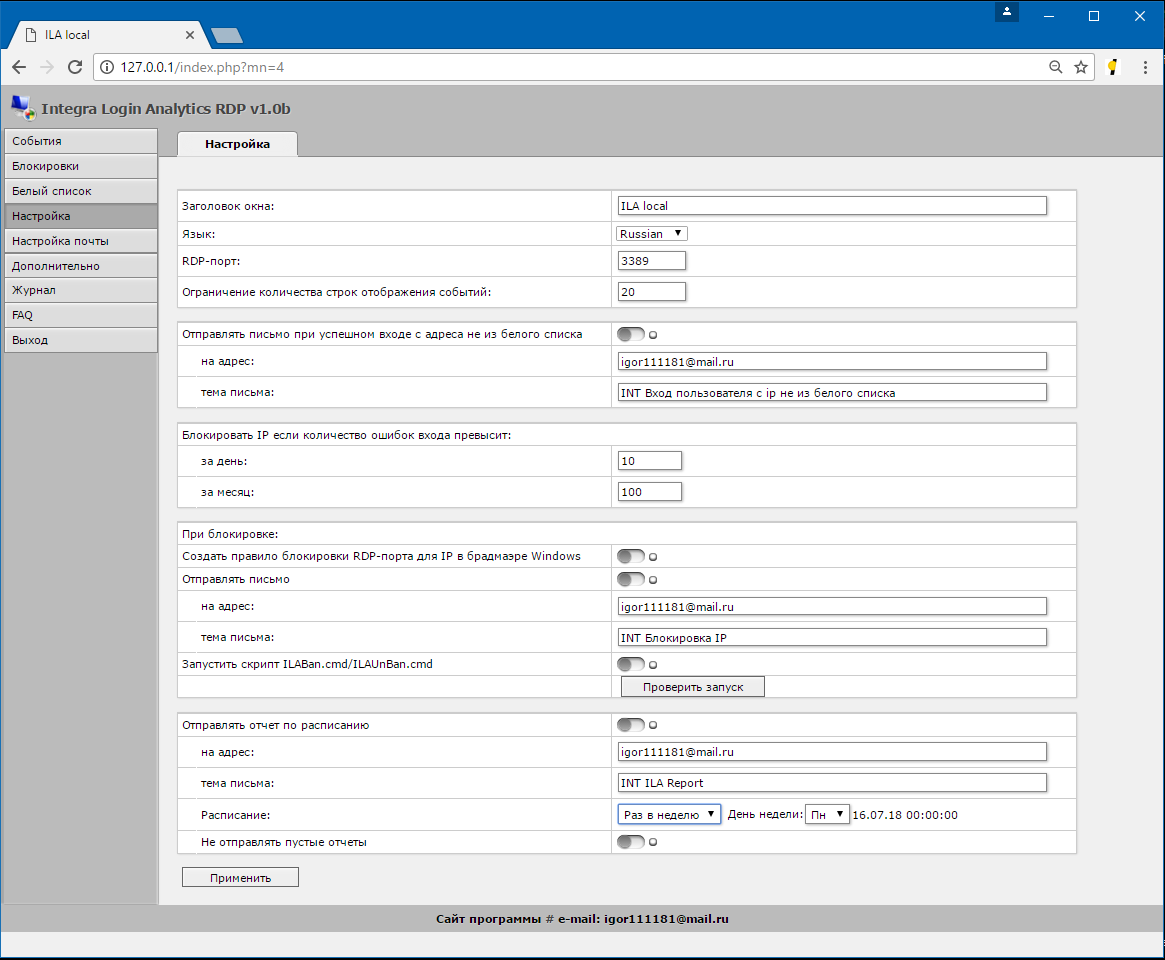Click the '16.07.18 00:00:00' schedule date text
Viewport: 1165px width, 960px height.
905,815
